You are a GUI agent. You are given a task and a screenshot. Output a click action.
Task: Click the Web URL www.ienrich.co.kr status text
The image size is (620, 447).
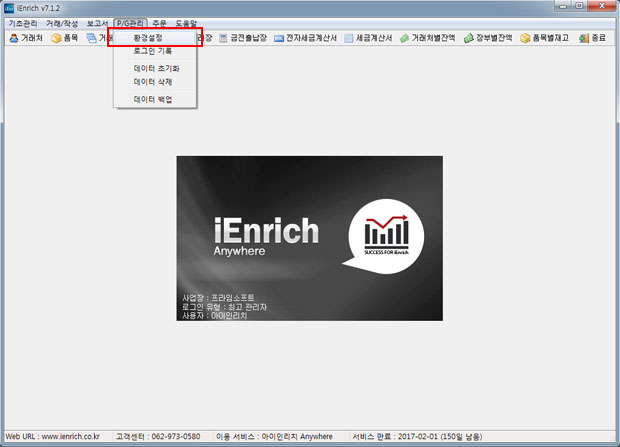coord(52,436)
